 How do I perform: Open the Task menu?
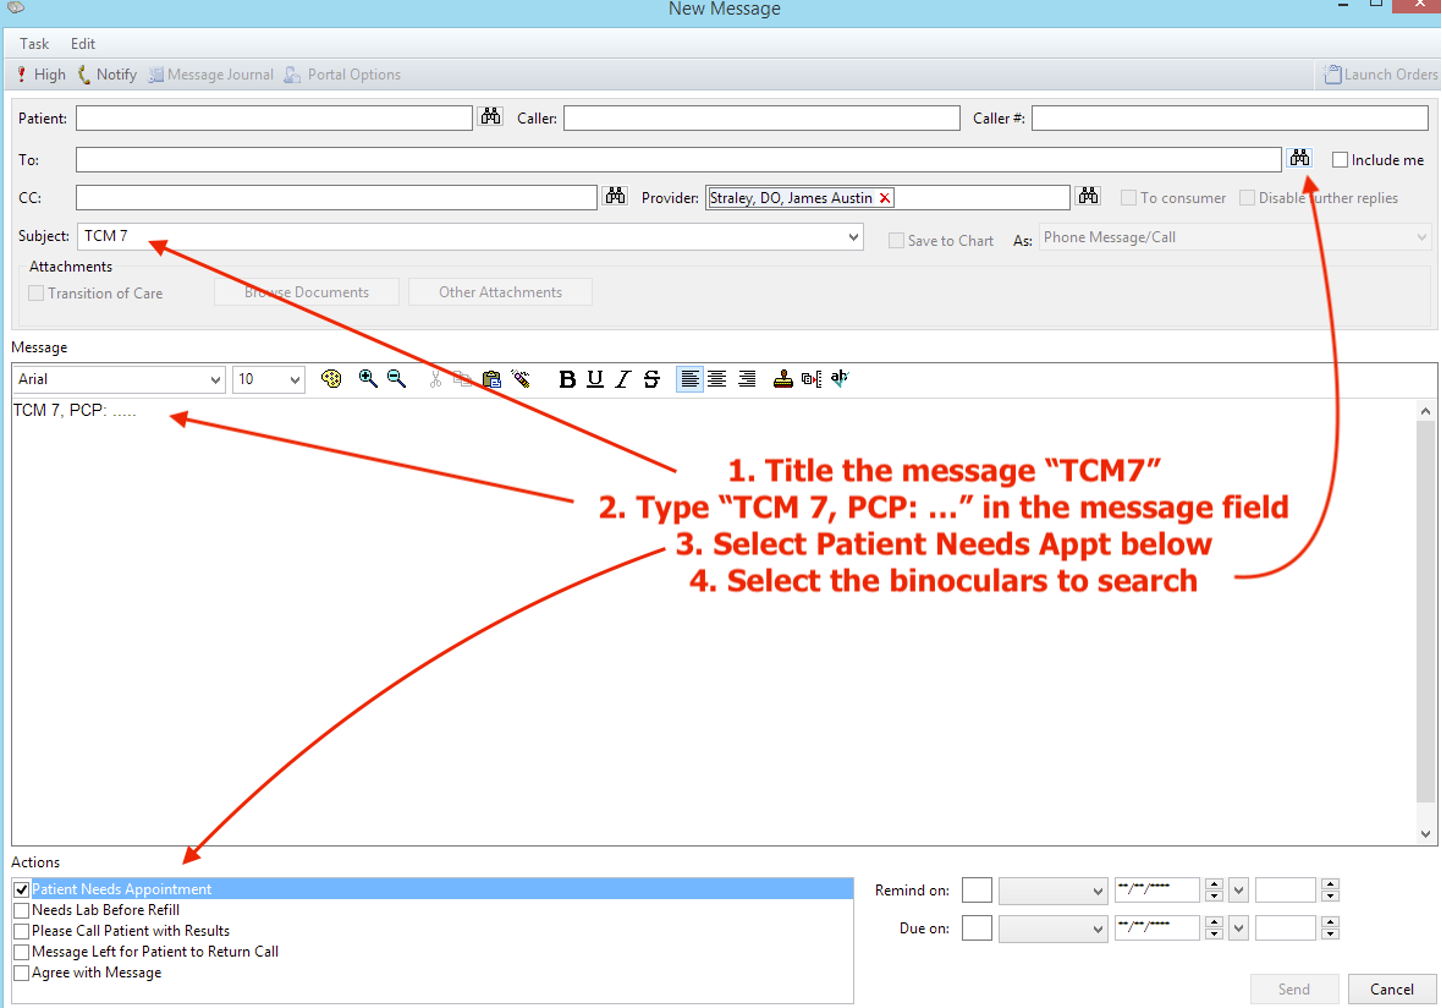tap(34, 44)
